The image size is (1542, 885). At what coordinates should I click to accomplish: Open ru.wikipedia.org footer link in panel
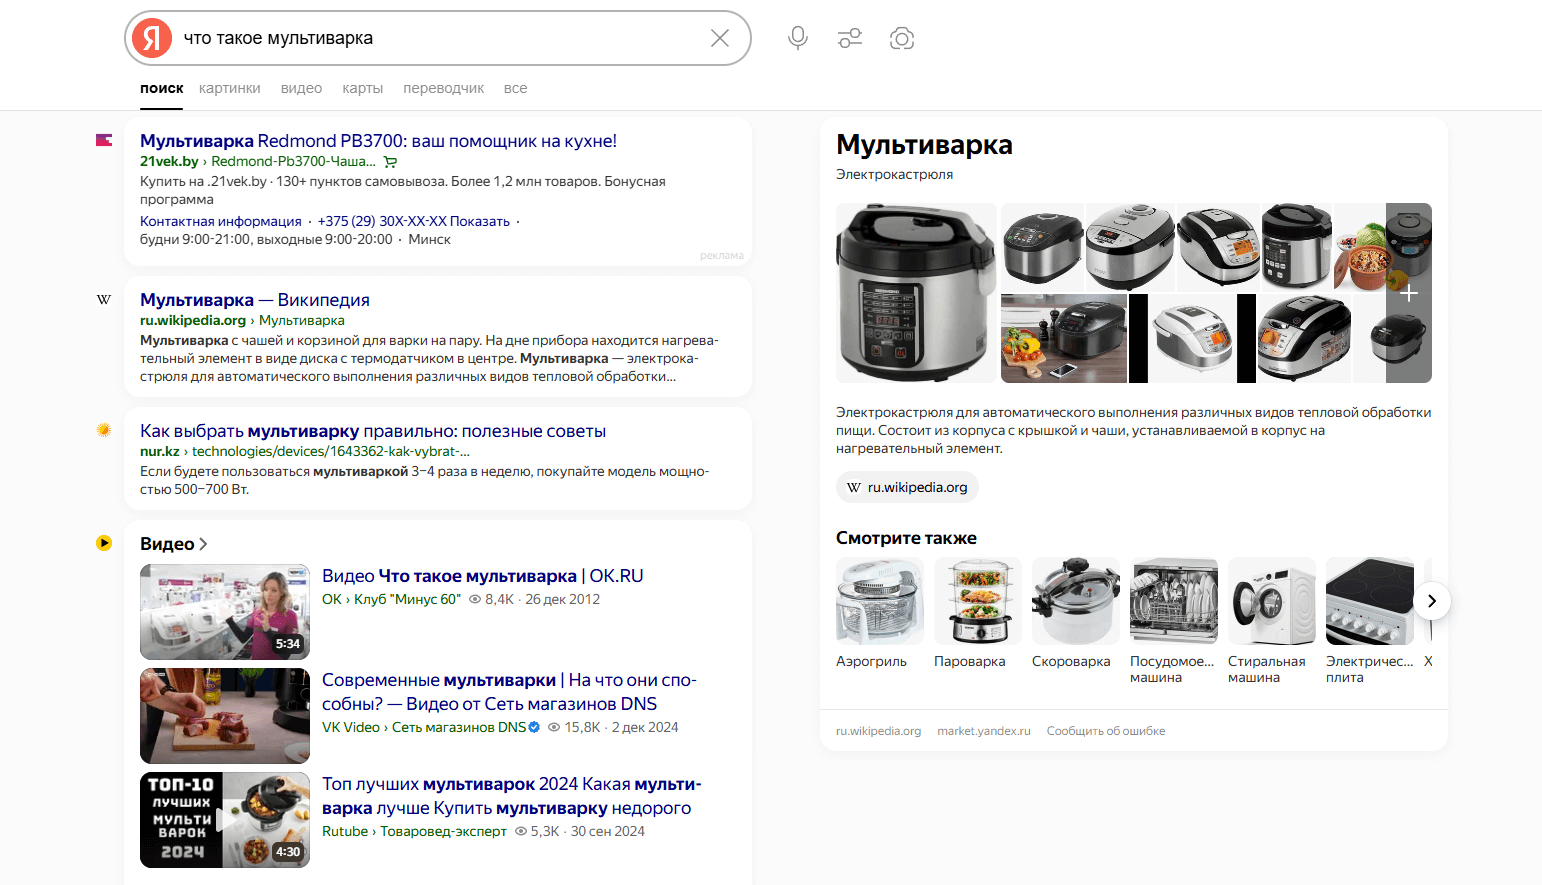pos(878,731)
